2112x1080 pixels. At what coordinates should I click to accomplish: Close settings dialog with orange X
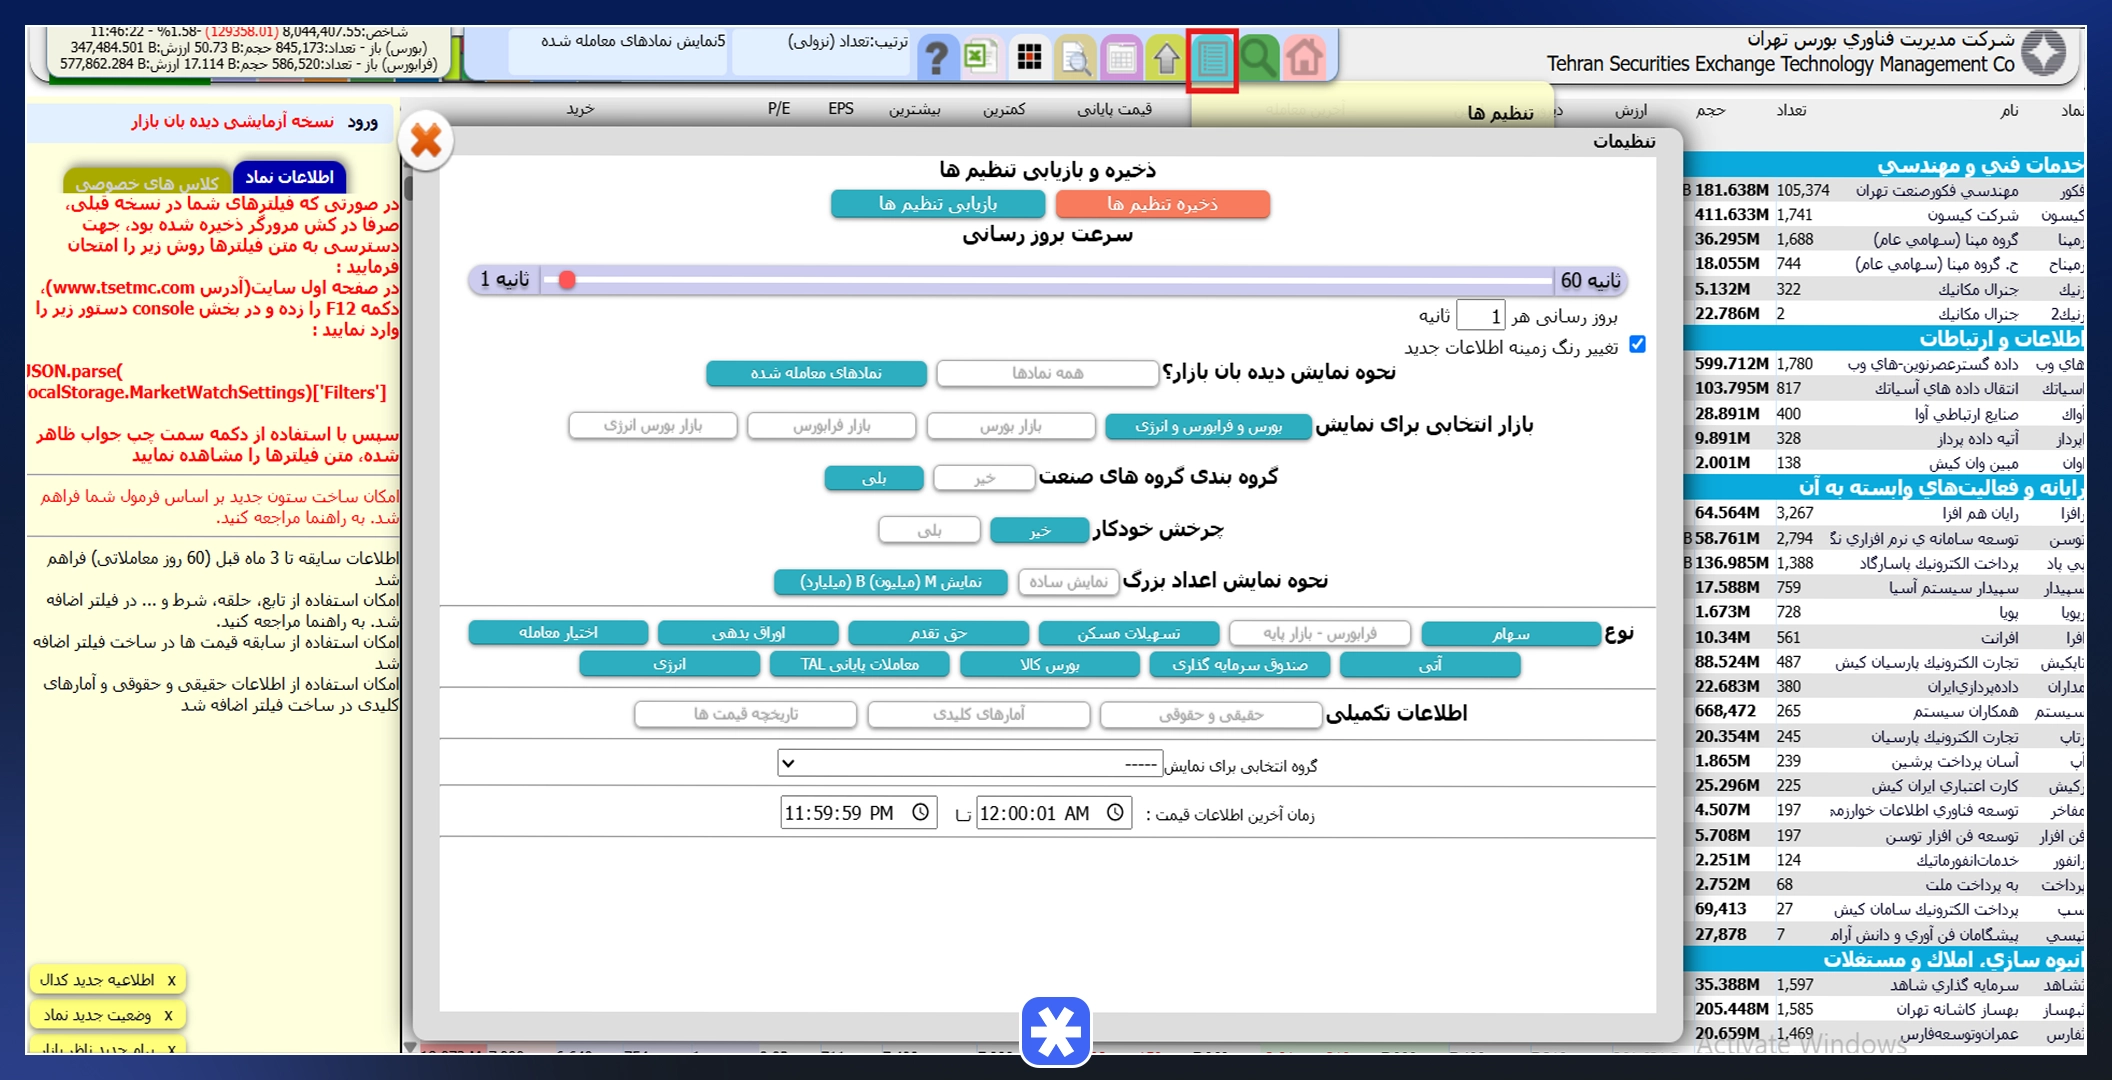426,140
